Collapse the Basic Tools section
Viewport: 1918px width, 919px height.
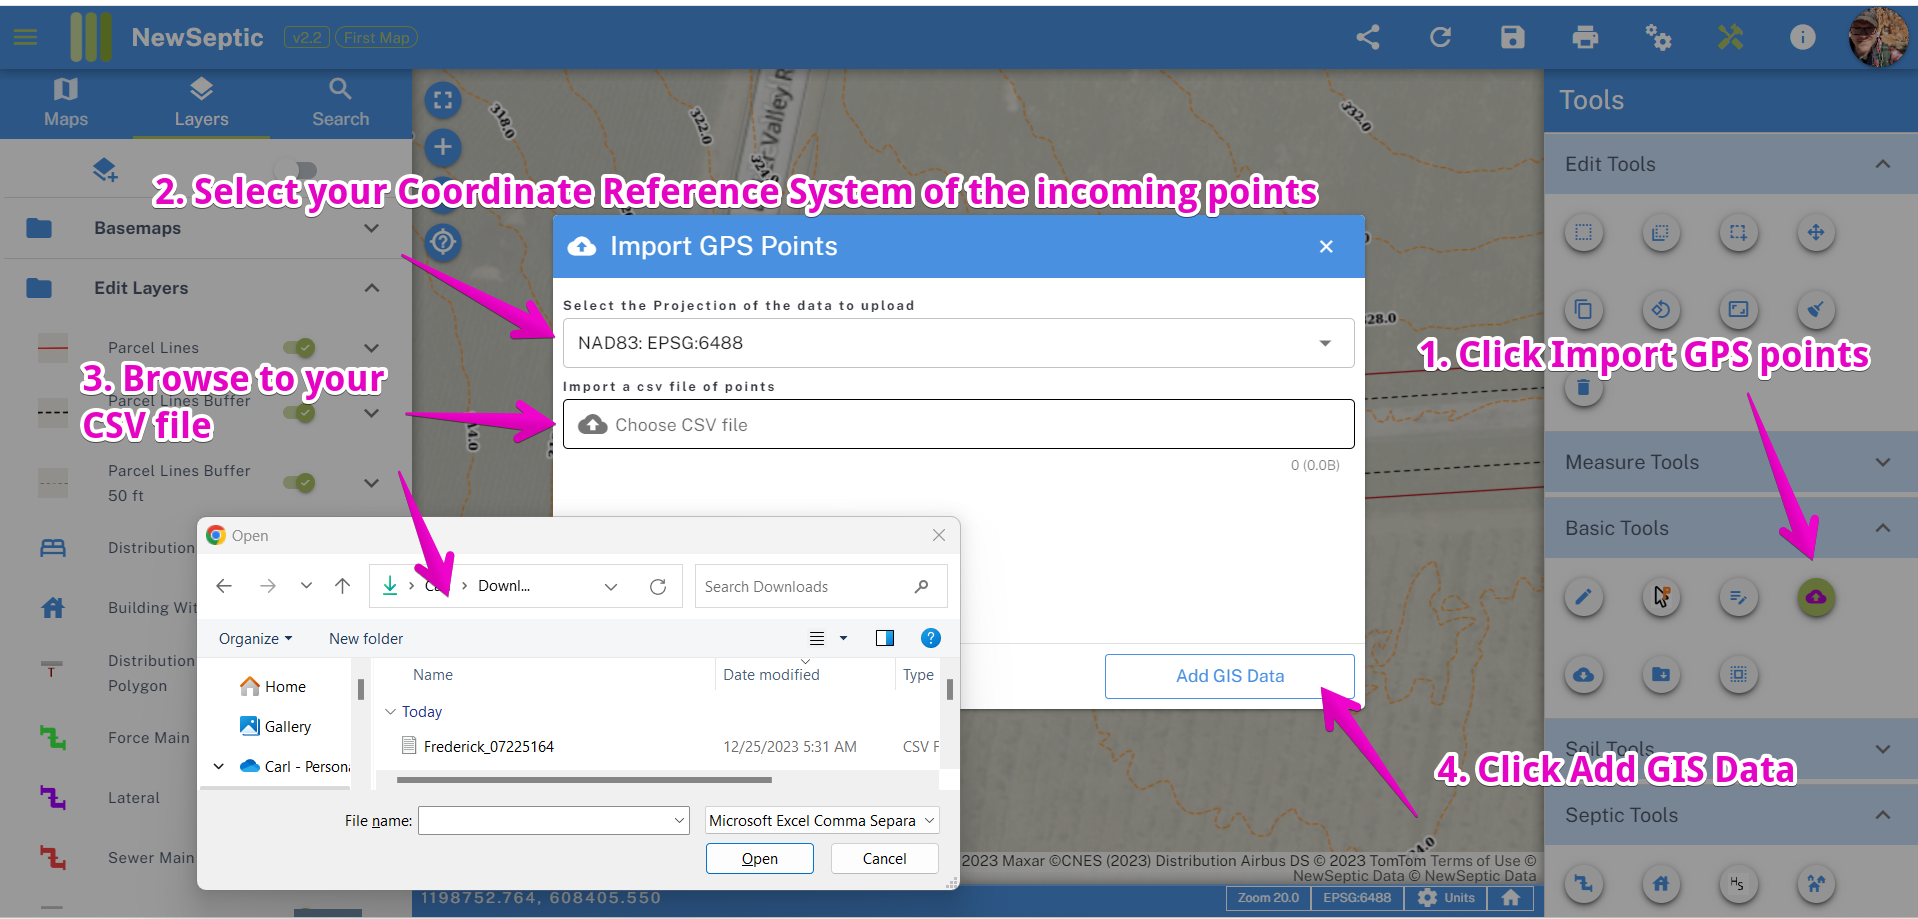click(x=1883, y=528)
